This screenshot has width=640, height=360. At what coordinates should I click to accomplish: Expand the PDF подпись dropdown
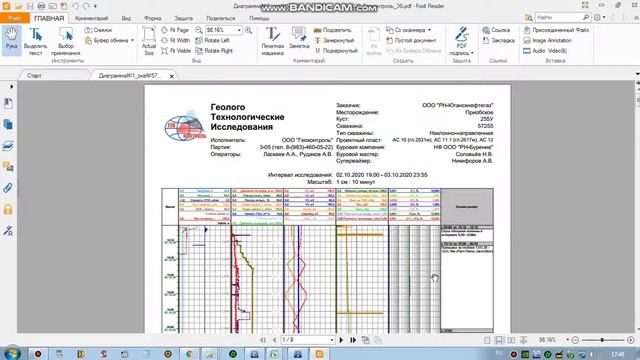click(x=472, y=53)
